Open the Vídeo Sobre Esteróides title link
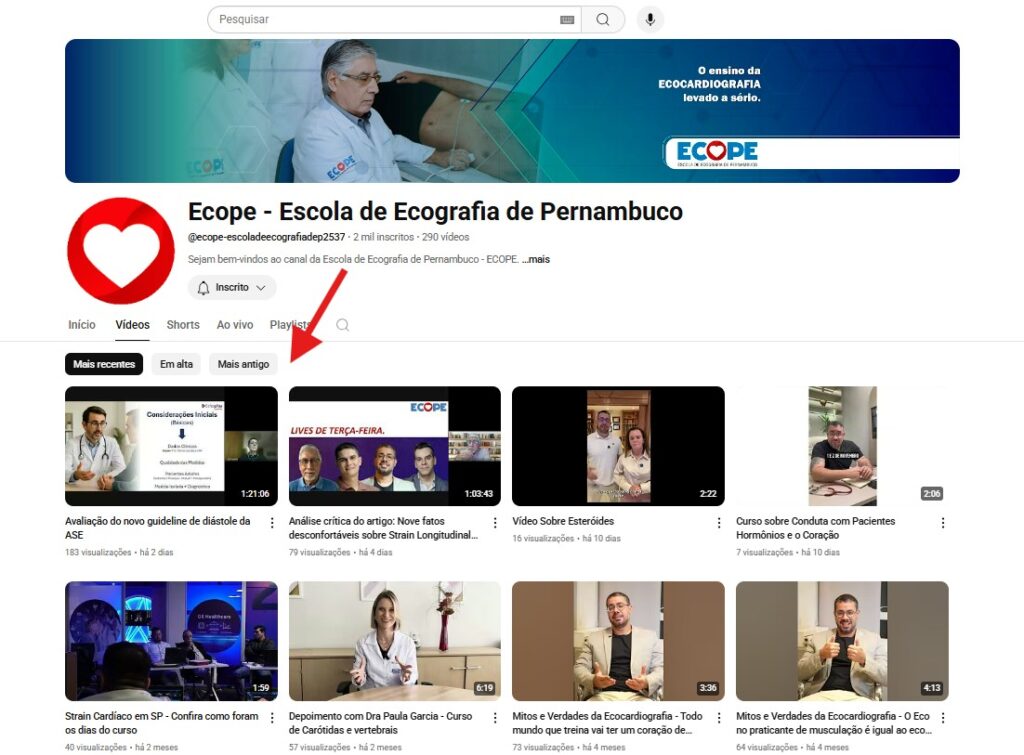The image size is (1024, 755). pyautogui.click(x=563, y=521)
